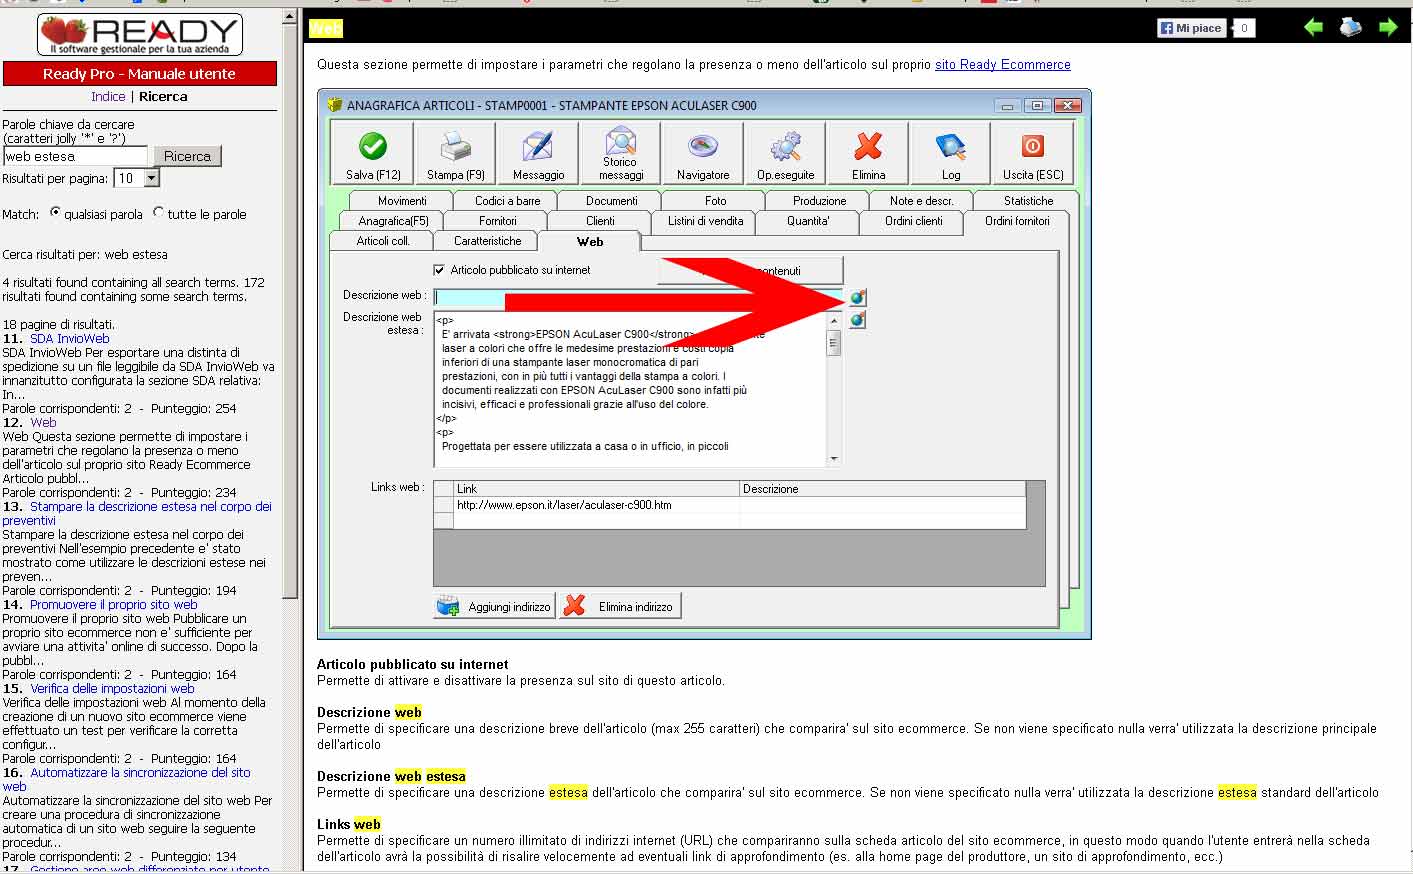The width and height of the screenshot is (1413, 874).
Task: Open Verifica delle impostazioni web result
Action: click(x=112, y=689)
